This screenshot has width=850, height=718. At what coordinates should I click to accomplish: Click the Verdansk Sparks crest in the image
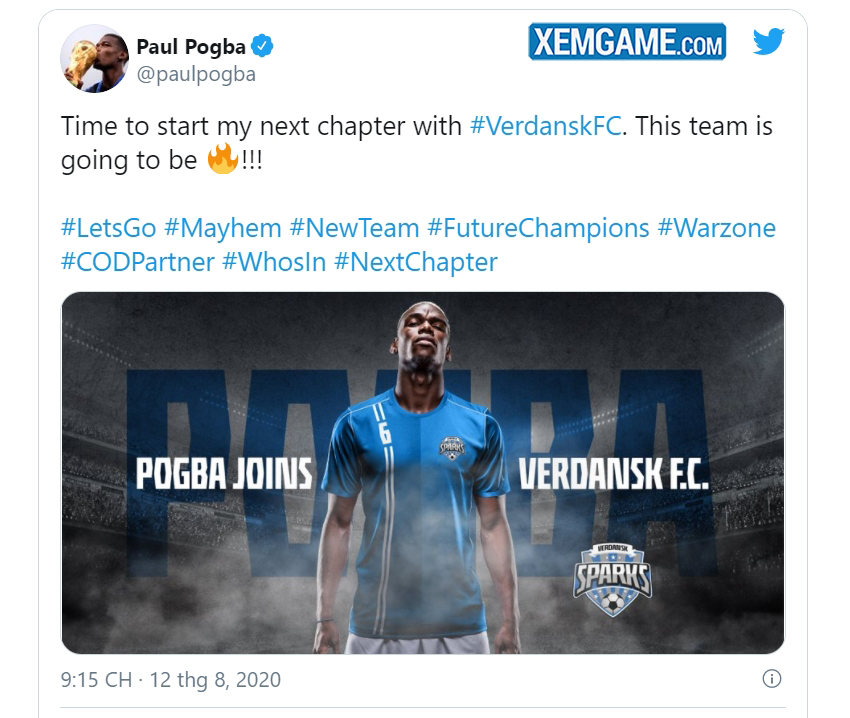613,580
